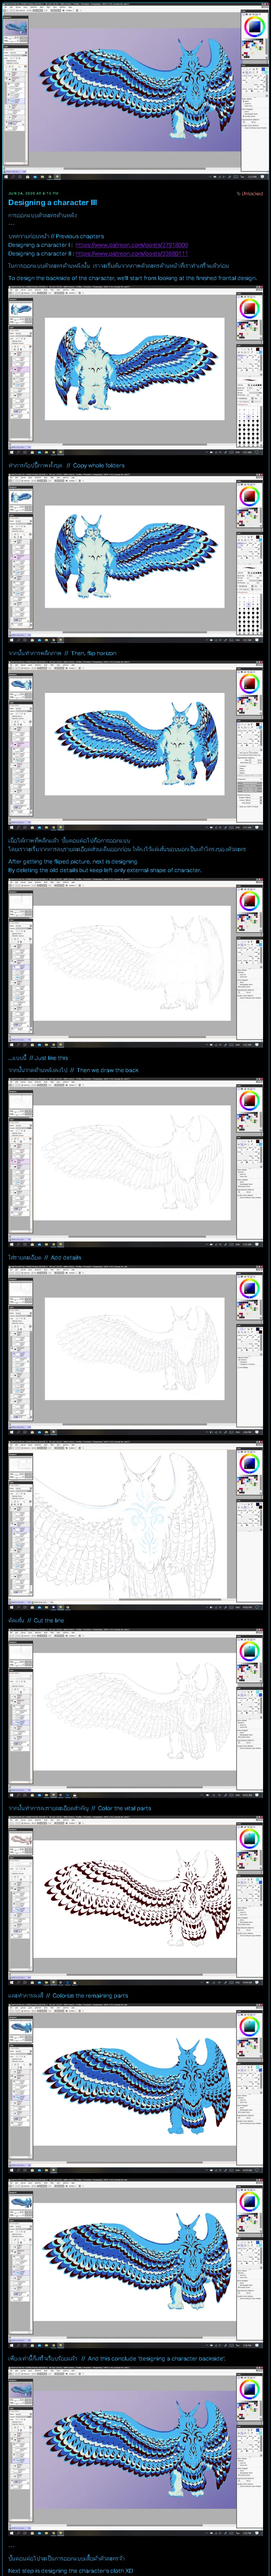Click the caption Then we draw the back

pos(108,1070)
